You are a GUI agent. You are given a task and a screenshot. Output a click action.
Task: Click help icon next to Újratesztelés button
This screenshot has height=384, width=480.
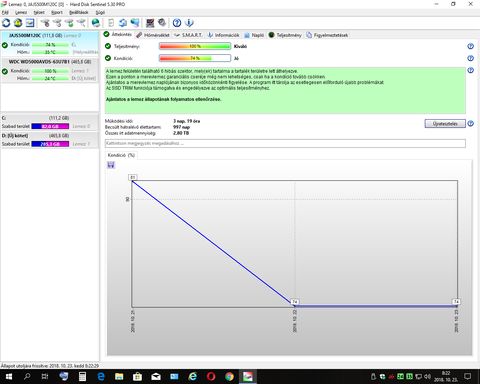coord(470,124)
